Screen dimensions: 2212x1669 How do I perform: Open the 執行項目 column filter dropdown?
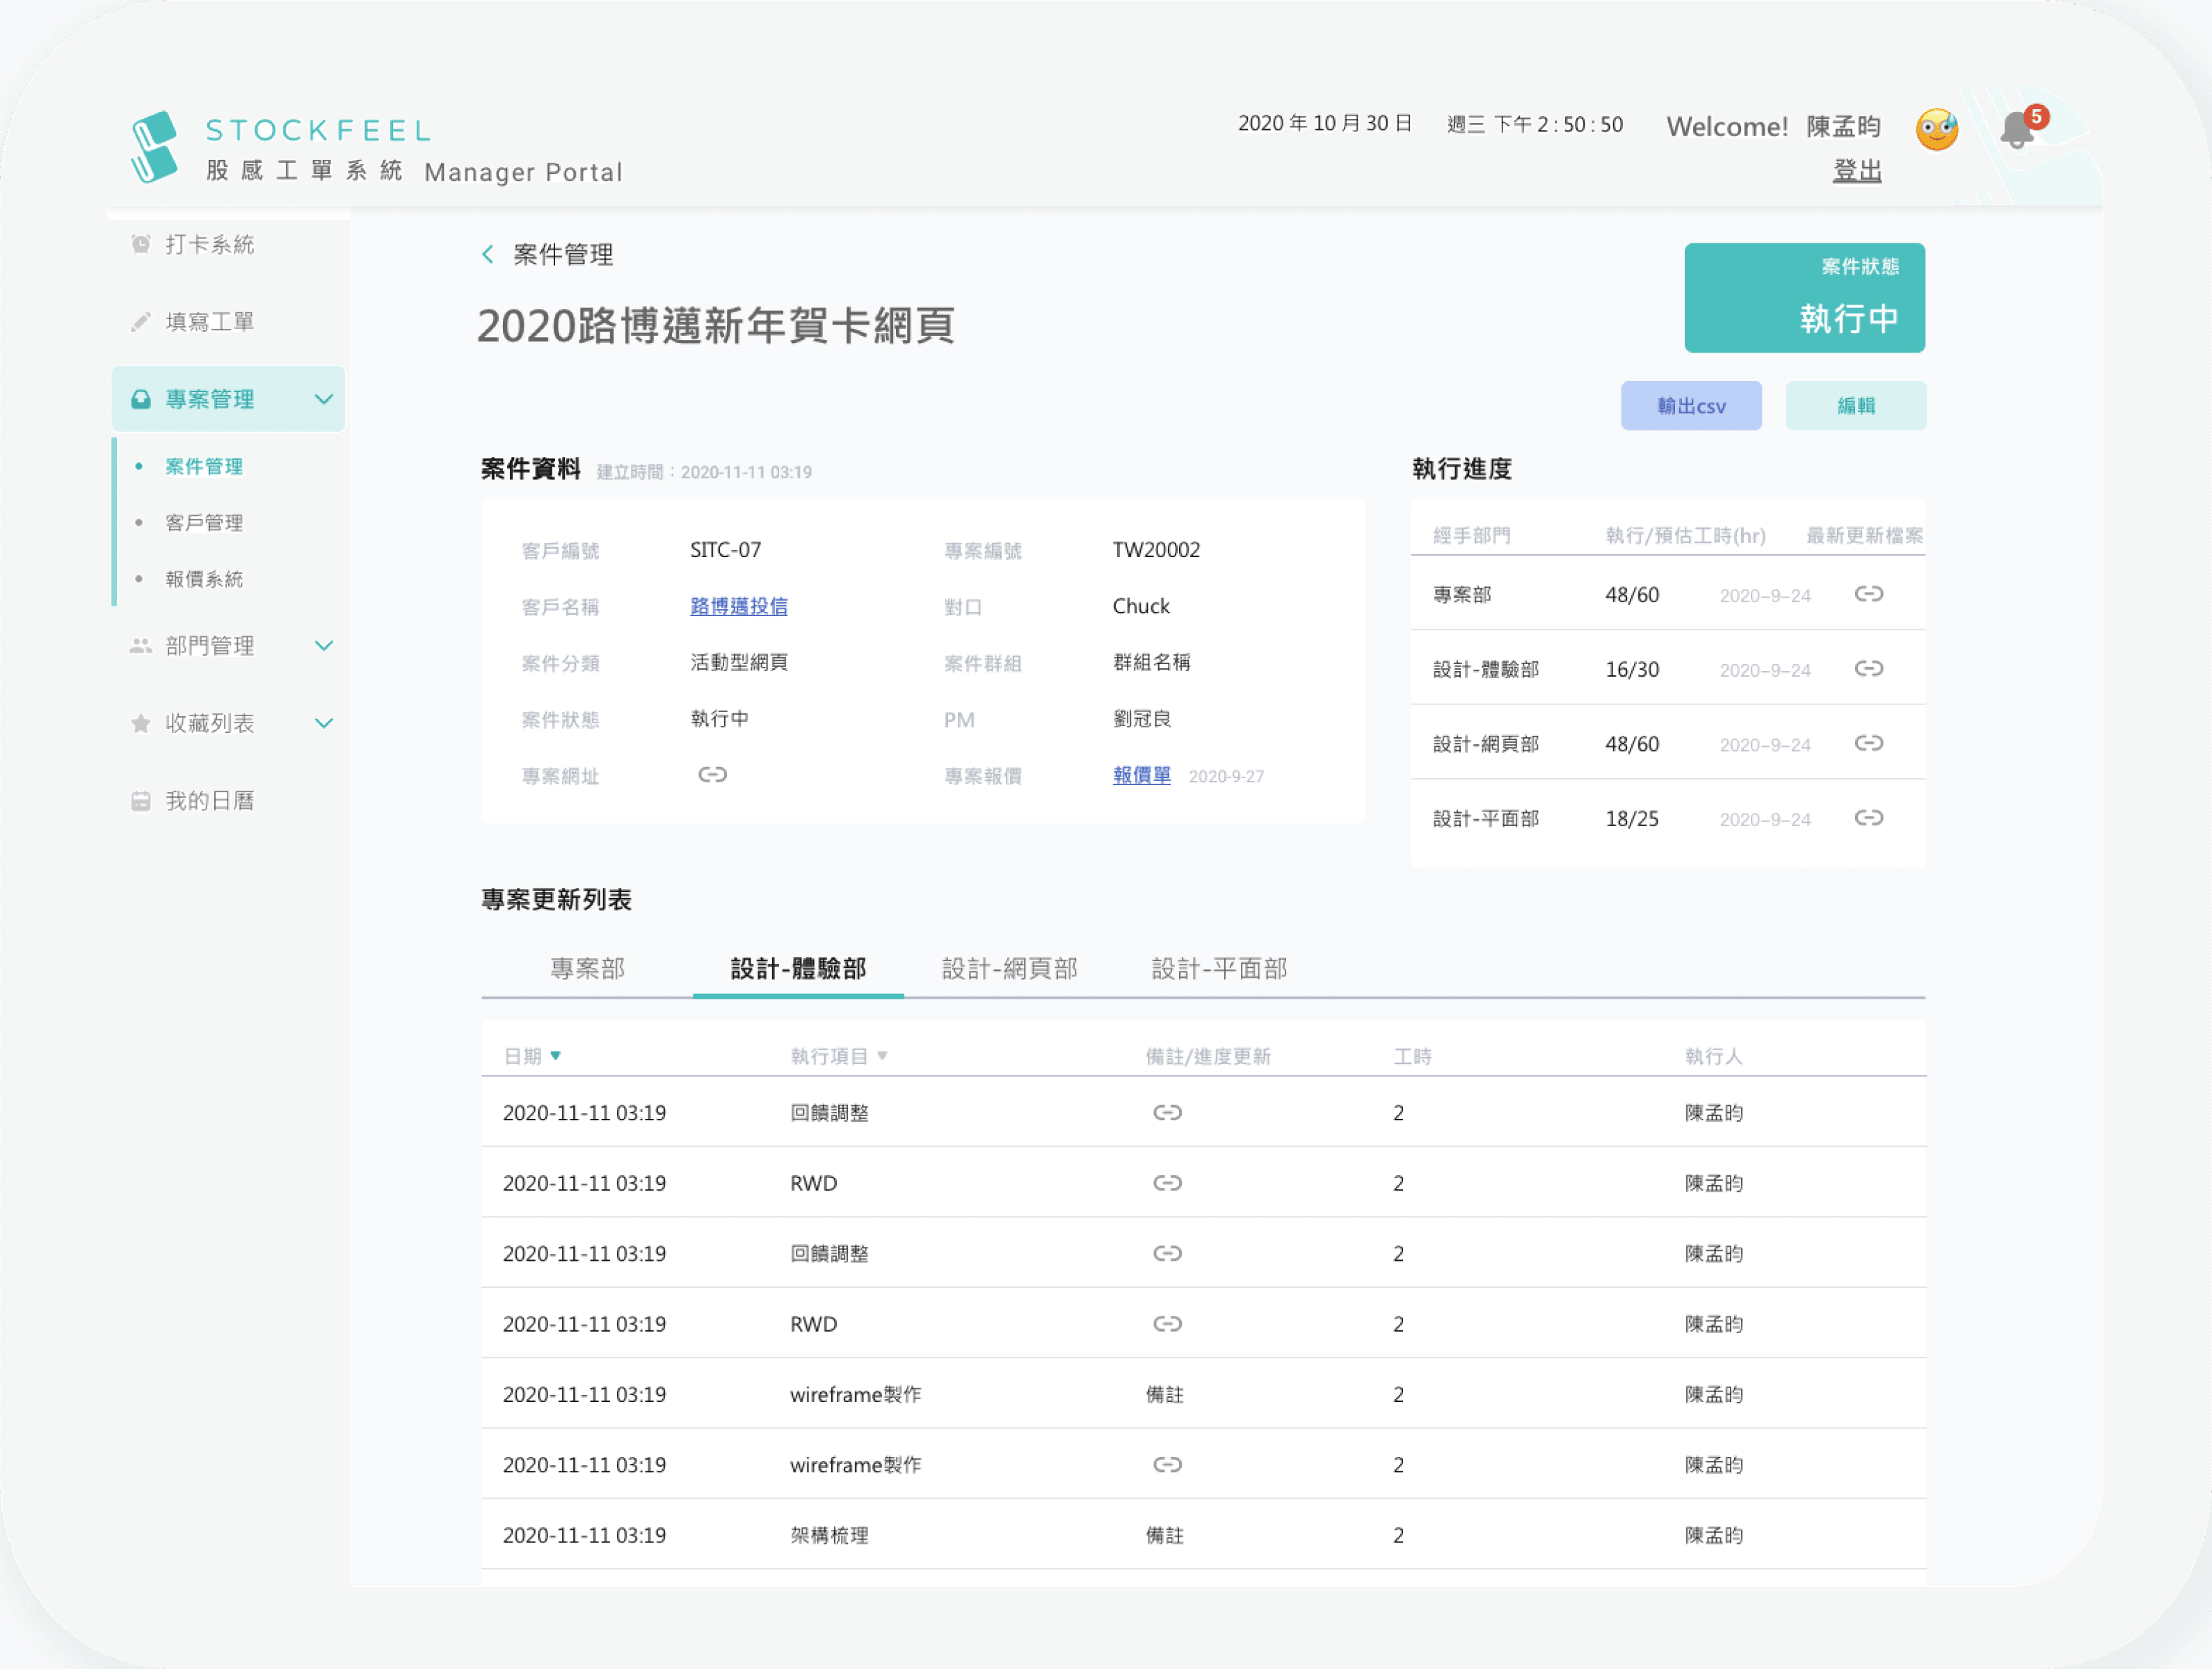[882, 1056]
